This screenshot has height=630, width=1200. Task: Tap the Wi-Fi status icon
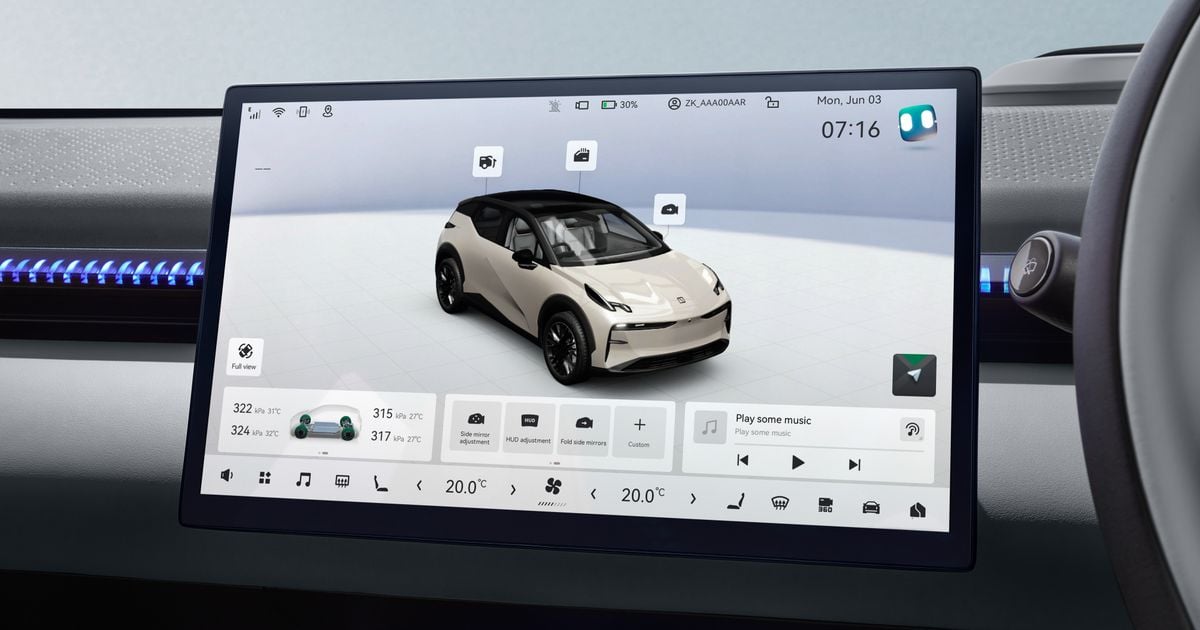[278, 112]
